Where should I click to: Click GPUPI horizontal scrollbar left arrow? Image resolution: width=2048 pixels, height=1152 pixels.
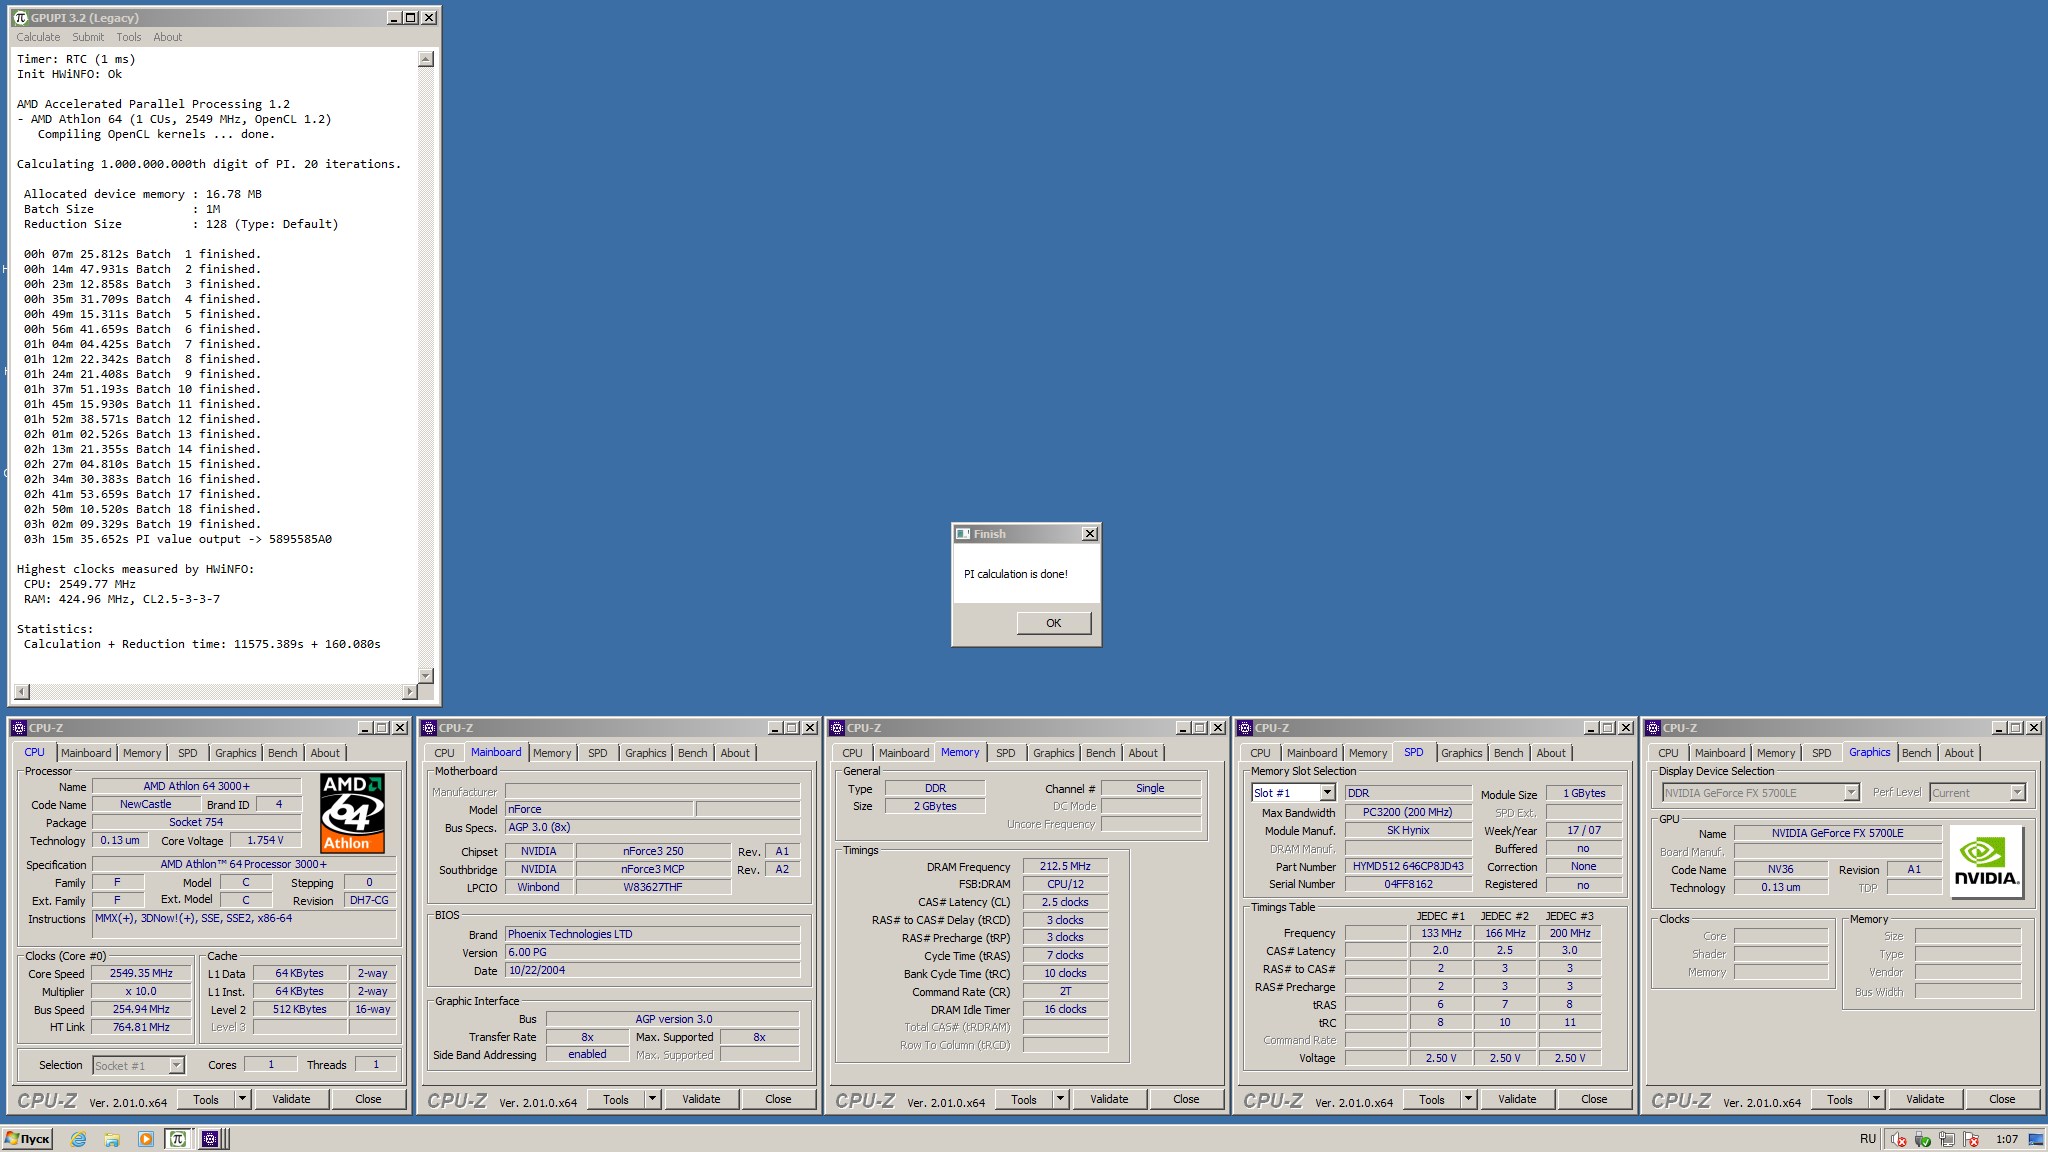(22, 692)
